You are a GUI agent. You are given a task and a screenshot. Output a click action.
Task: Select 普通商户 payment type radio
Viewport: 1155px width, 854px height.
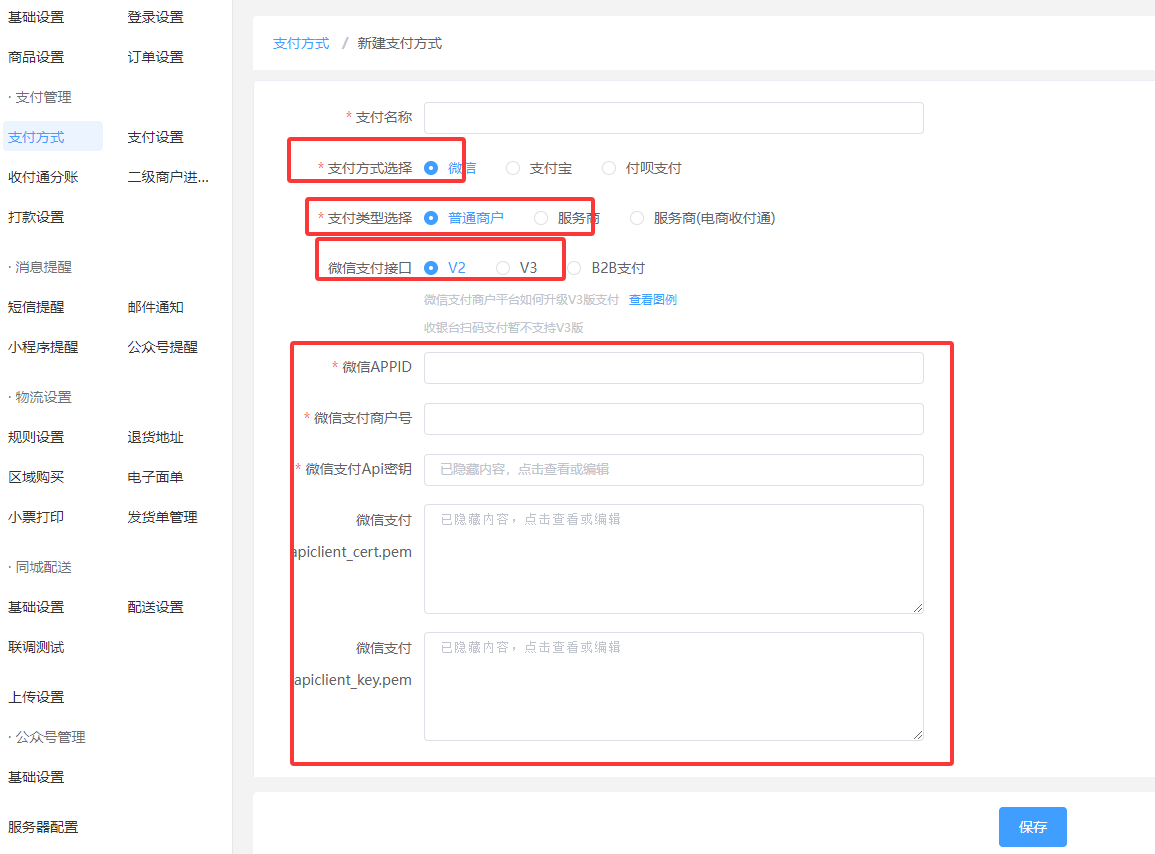(x=432, y=218)
